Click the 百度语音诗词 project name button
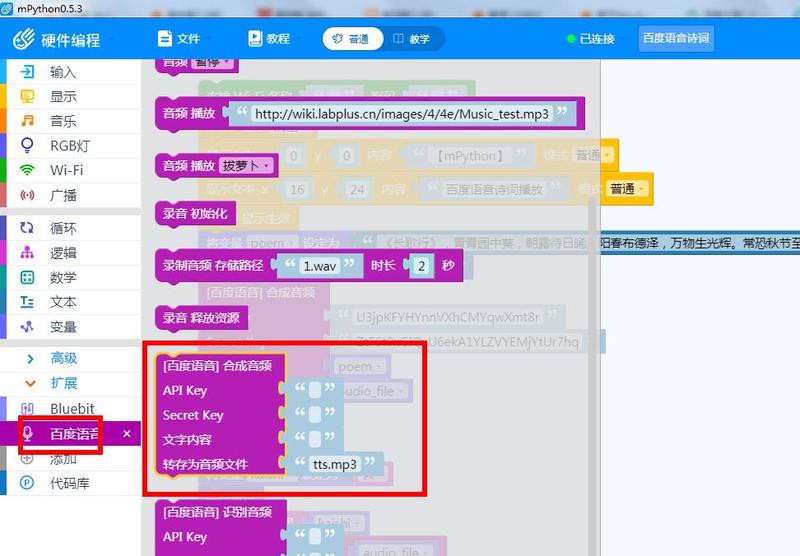Screen dimensions: 800x556 (676, 39)
